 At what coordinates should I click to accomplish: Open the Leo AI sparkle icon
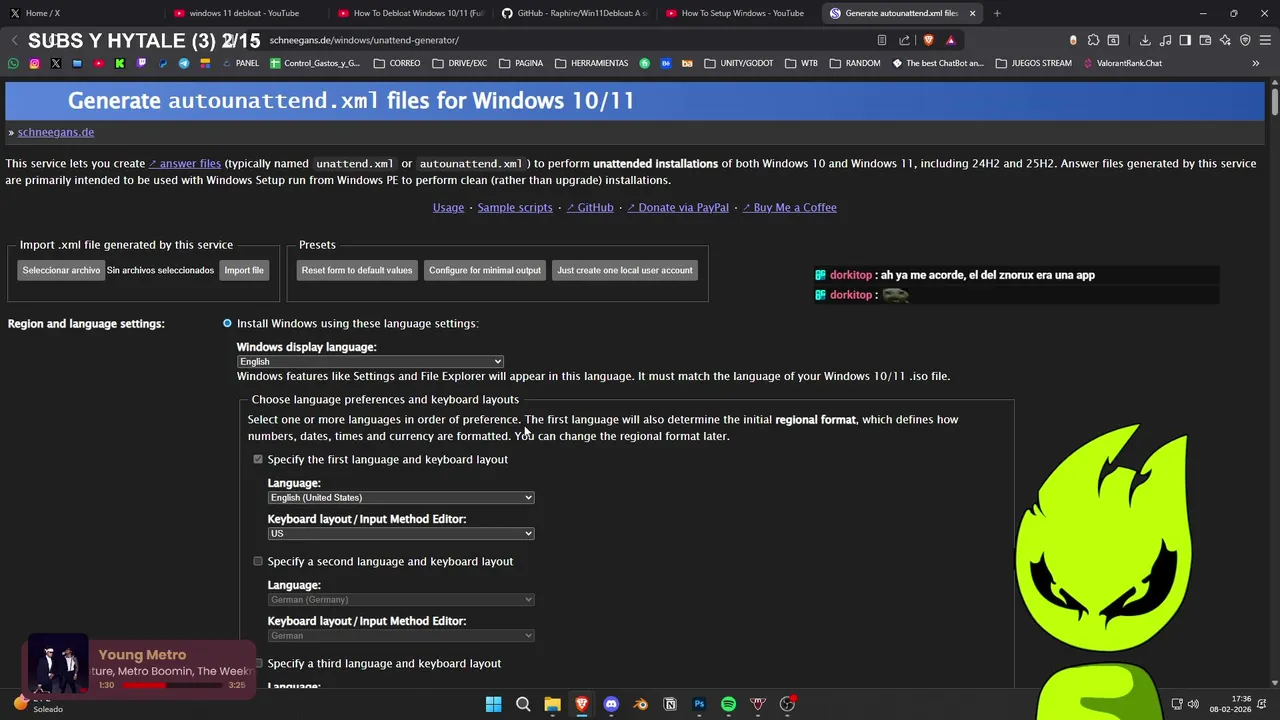1225,40
